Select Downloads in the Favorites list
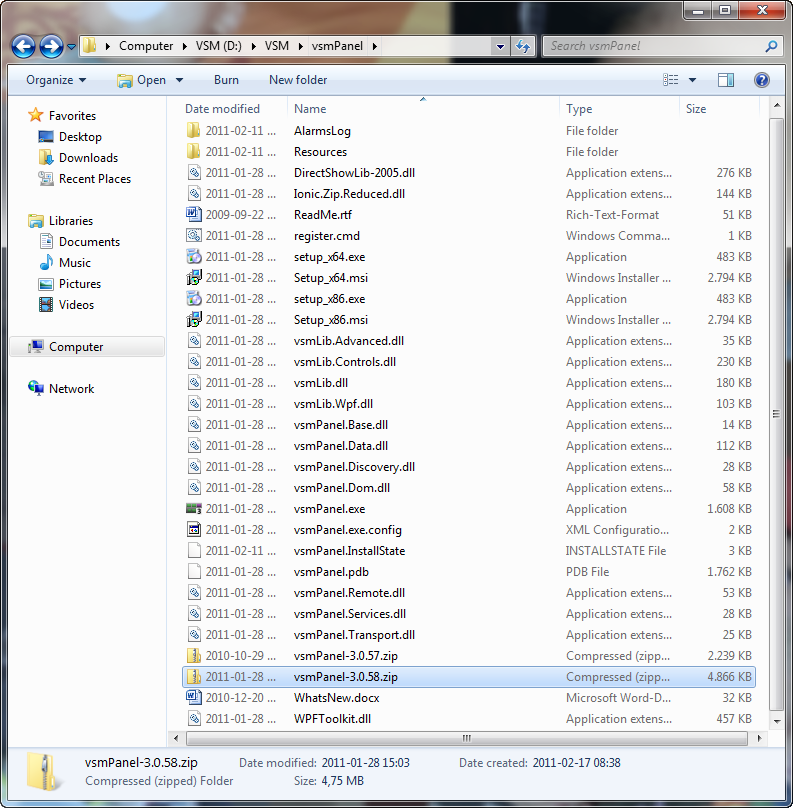The width and height of the screenshot is (793, 808). click(x=88, y=158)
